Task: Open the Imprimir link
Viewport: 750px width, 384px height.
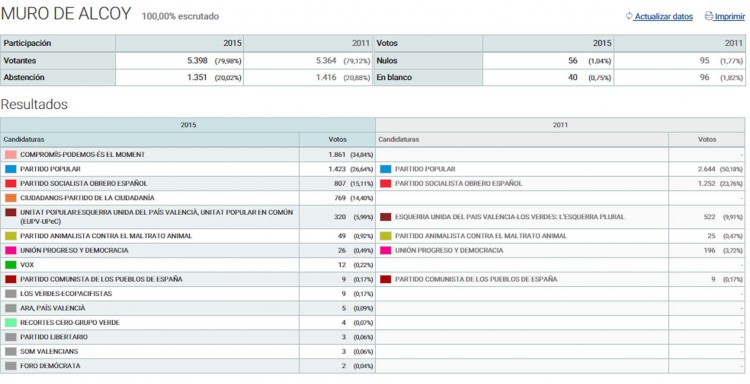Action: point(729,16)
